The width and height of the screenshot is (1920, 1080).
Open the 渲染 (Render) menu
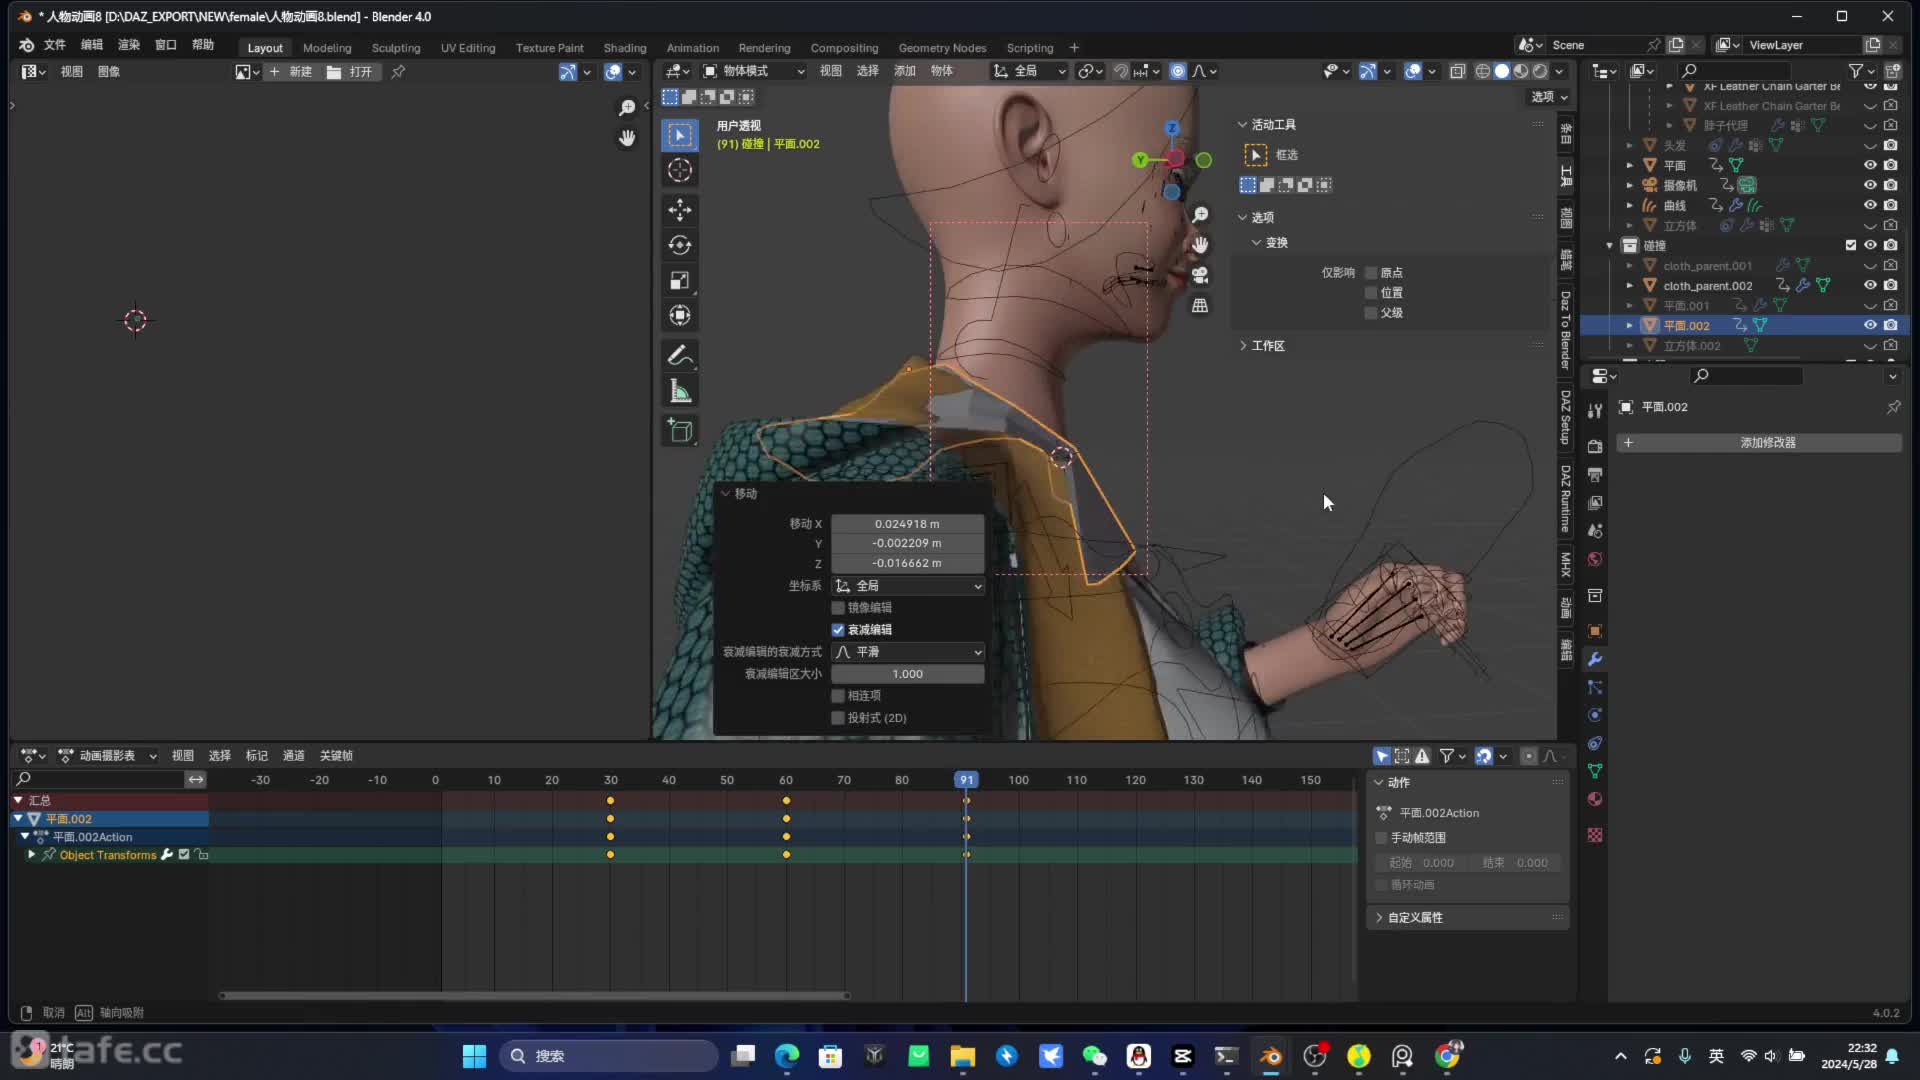tap(129, 45)
